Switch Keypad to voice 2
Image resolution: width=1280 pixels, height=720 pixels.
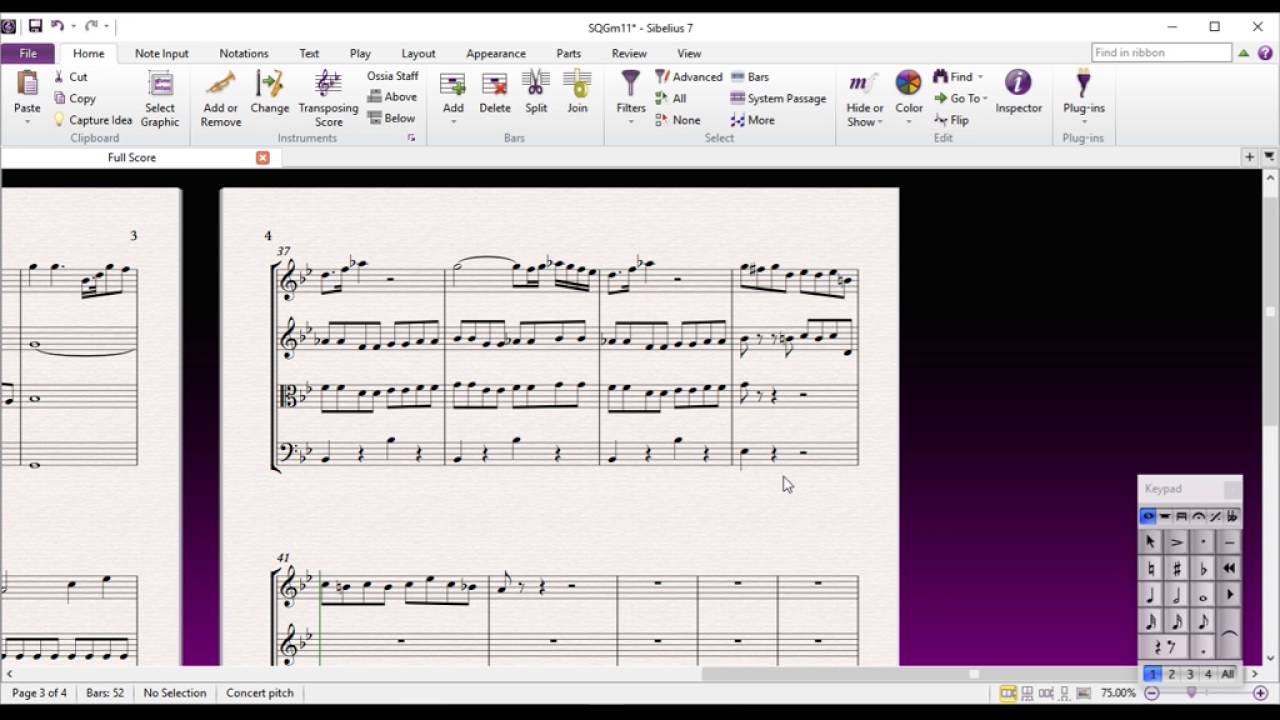[1171, 674]
